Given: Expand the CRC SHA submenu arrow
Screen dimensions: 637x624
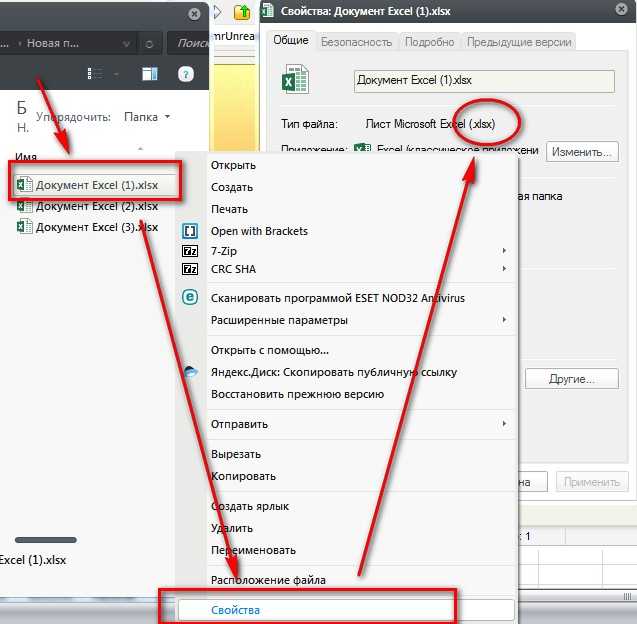Looking at the screenshot, I should [x=504, y=269].
